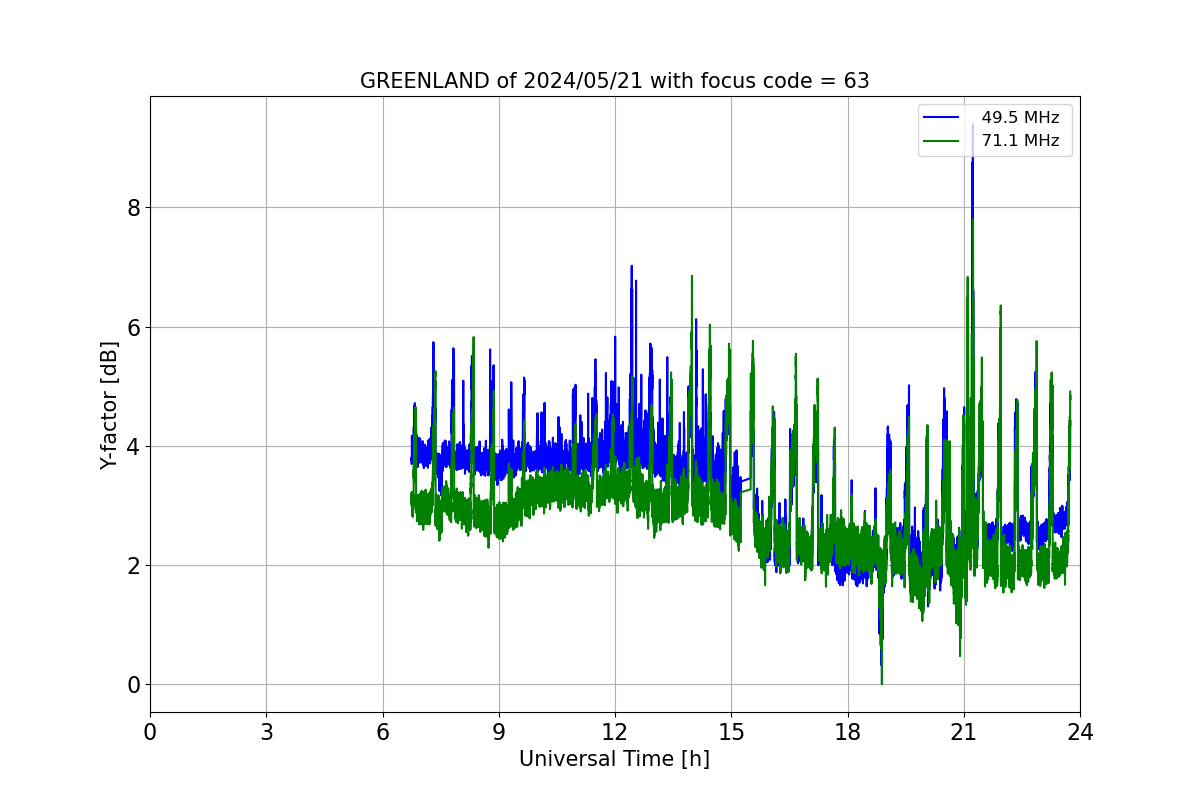
Task: Click x-axis tick label '6'
Action: click(x=383, y=732)
